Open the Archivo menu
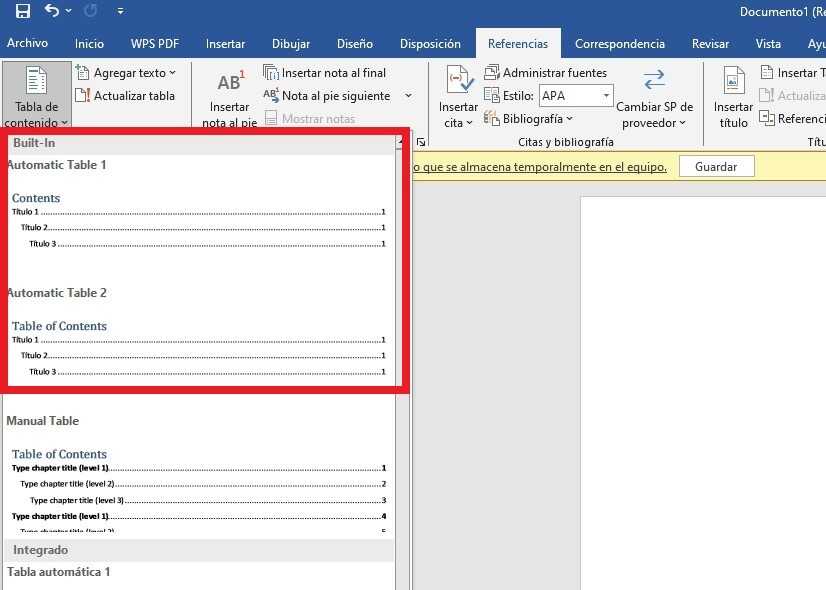This screenshot has height=590, width=826. (x=27, y=44)
